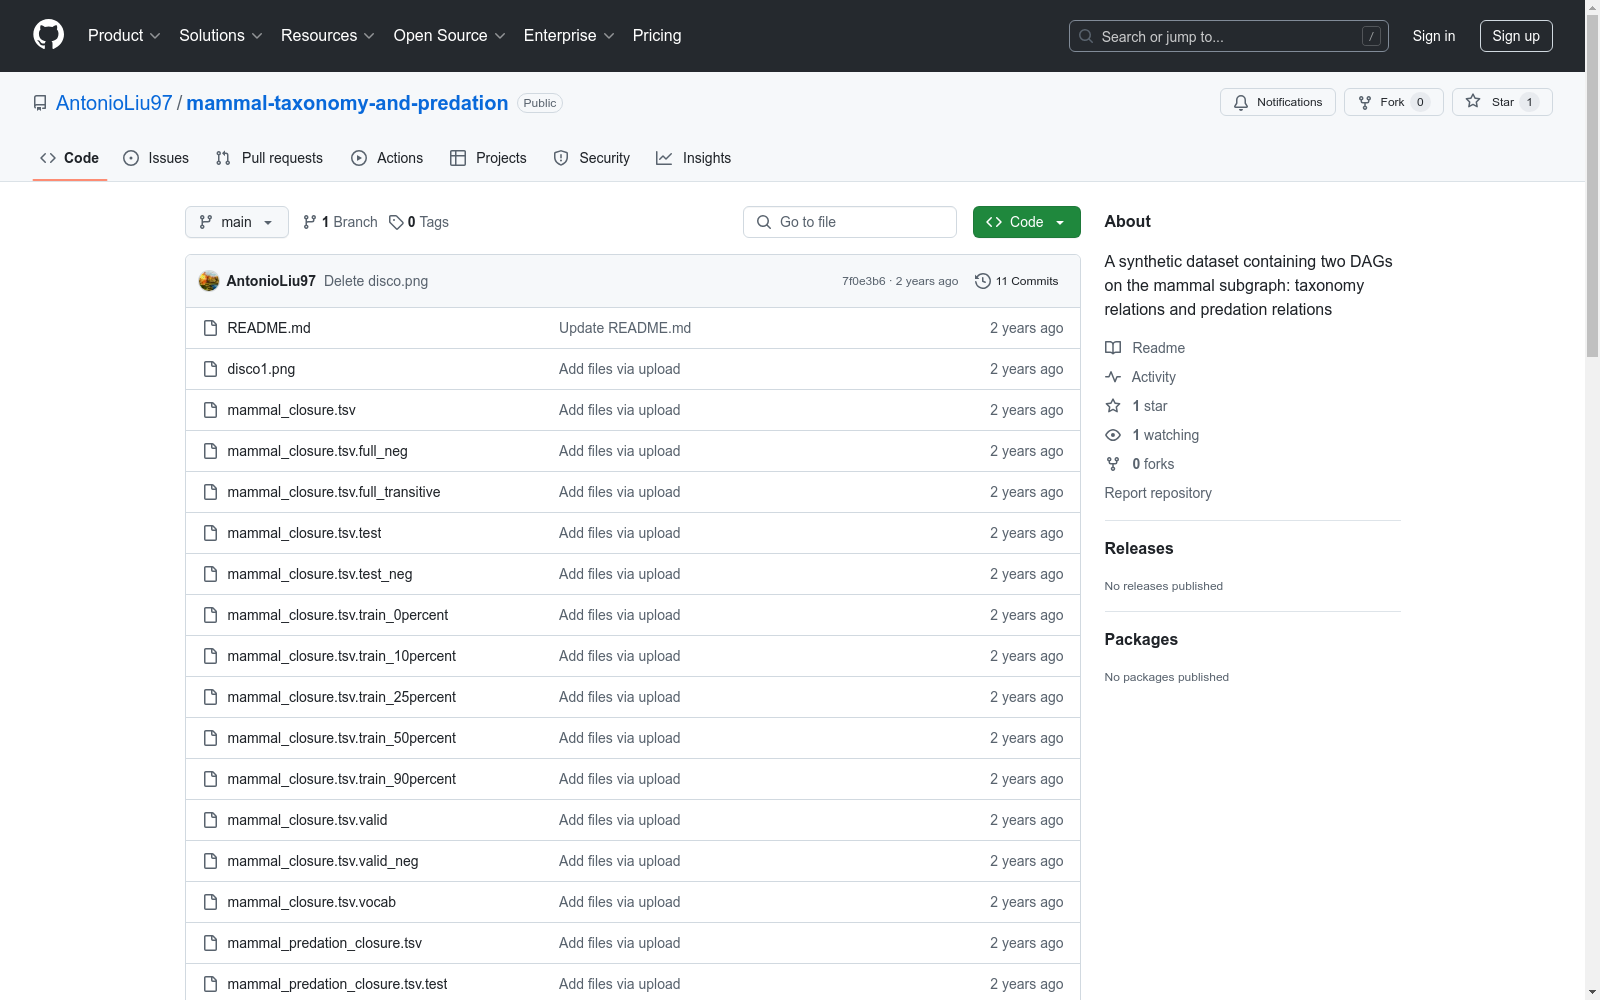Click the star icon beside 1 star

1113,406
